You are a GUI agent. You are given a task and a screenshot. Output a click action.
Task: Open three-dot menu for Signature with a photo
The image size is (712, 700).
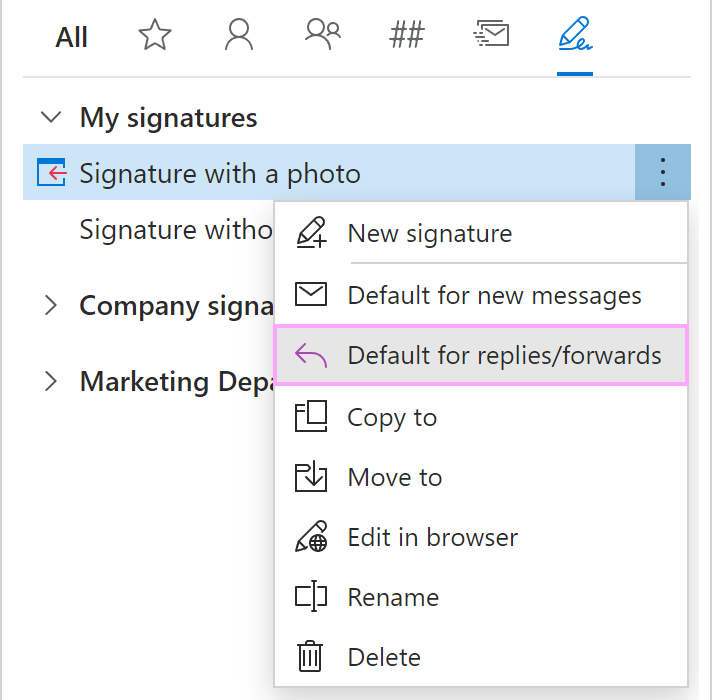click(663, 172)
